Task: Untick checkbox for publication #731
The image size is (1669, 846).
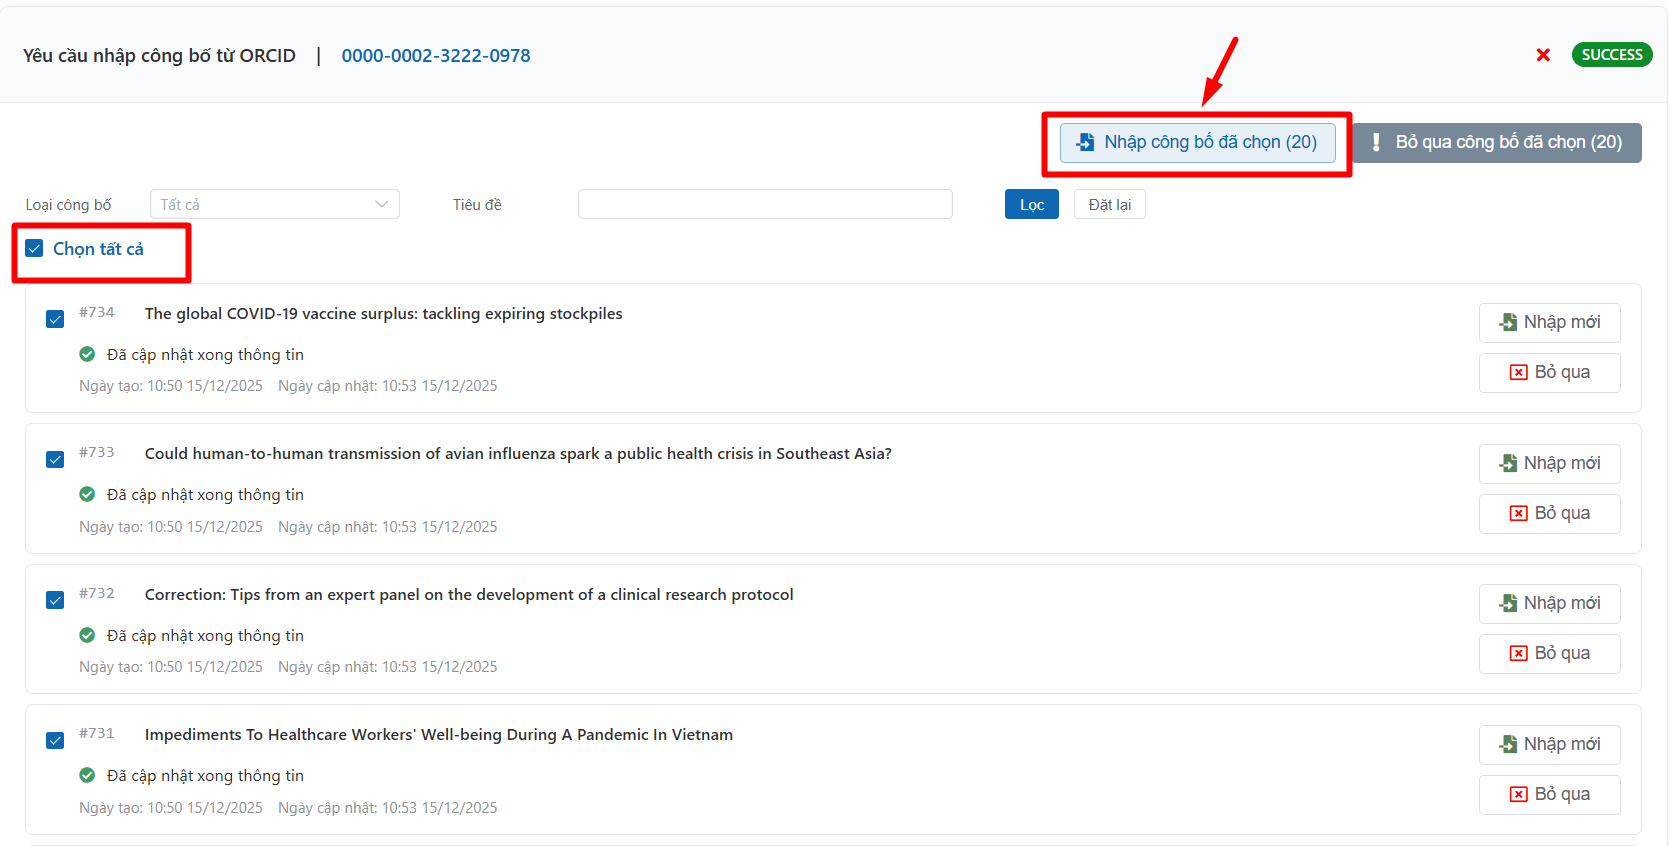Action: [55, 740]
